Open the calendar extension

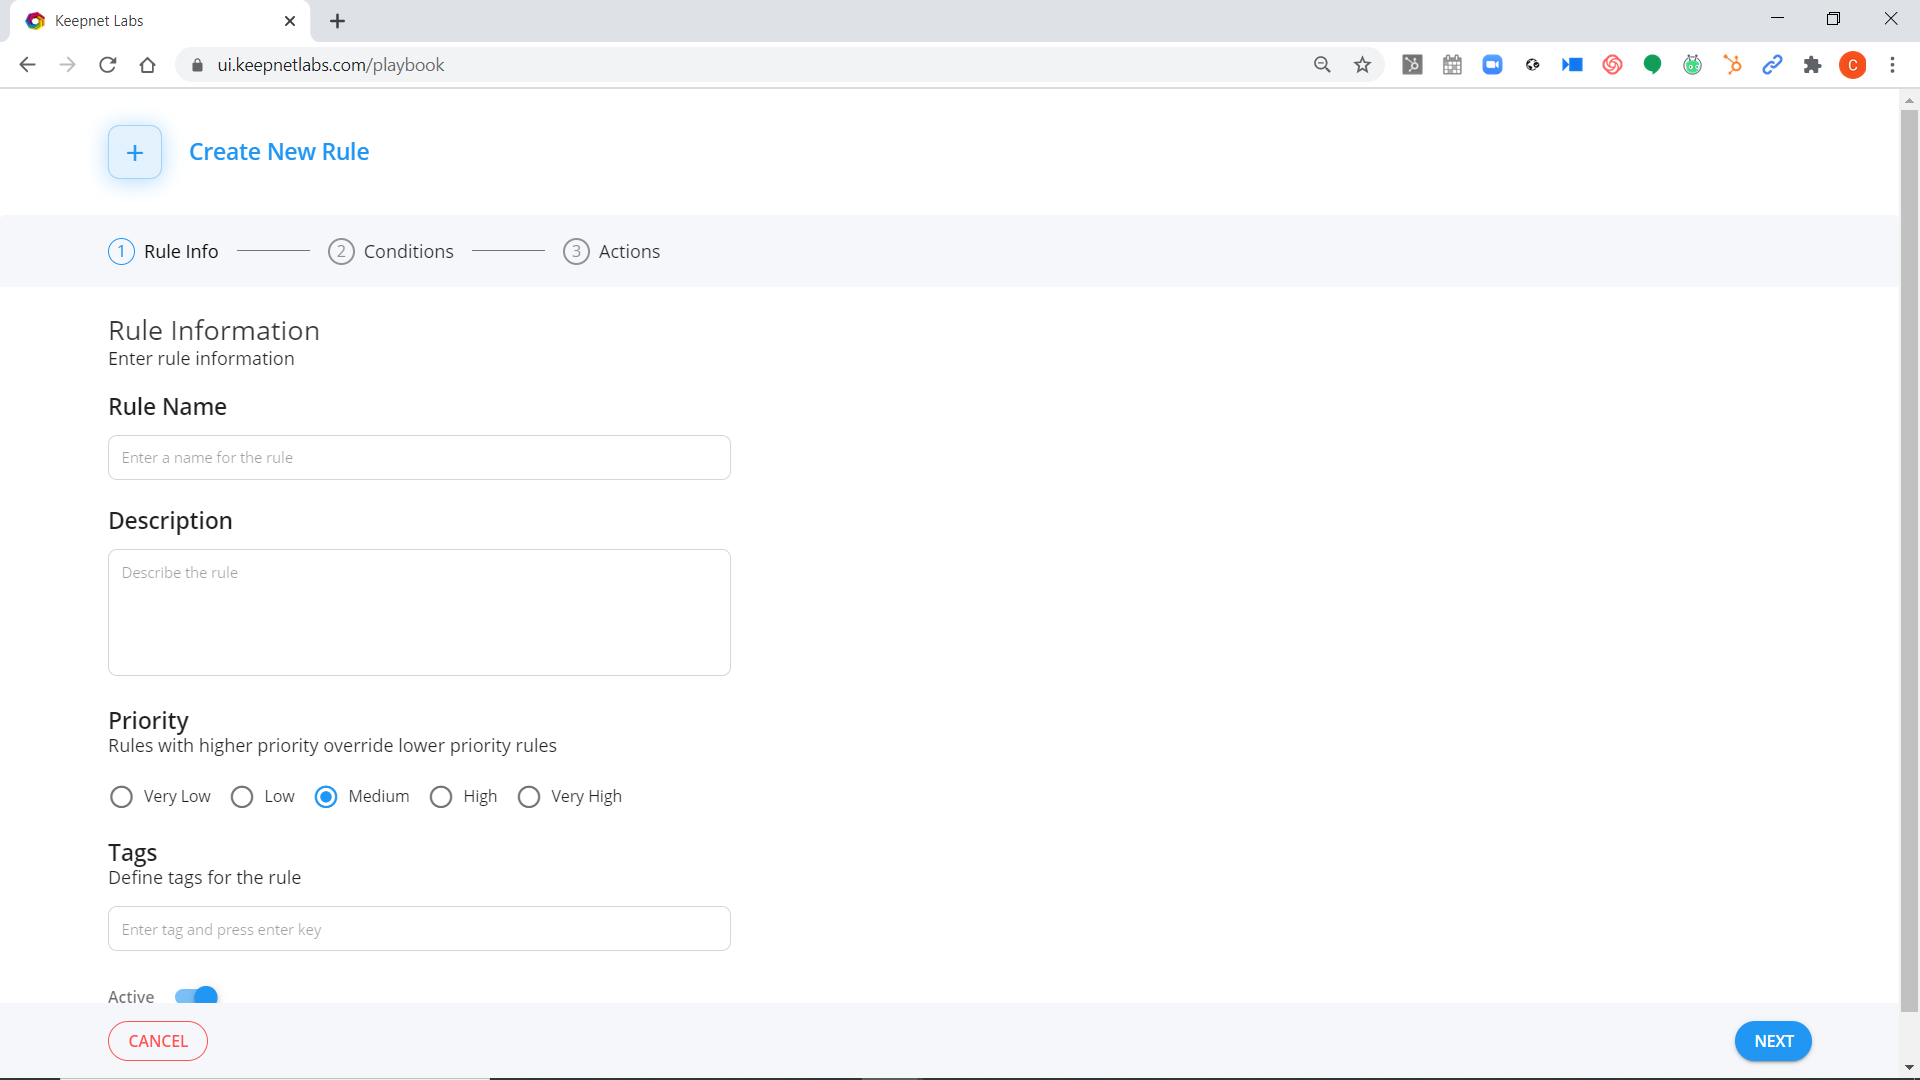point(1452,64)
